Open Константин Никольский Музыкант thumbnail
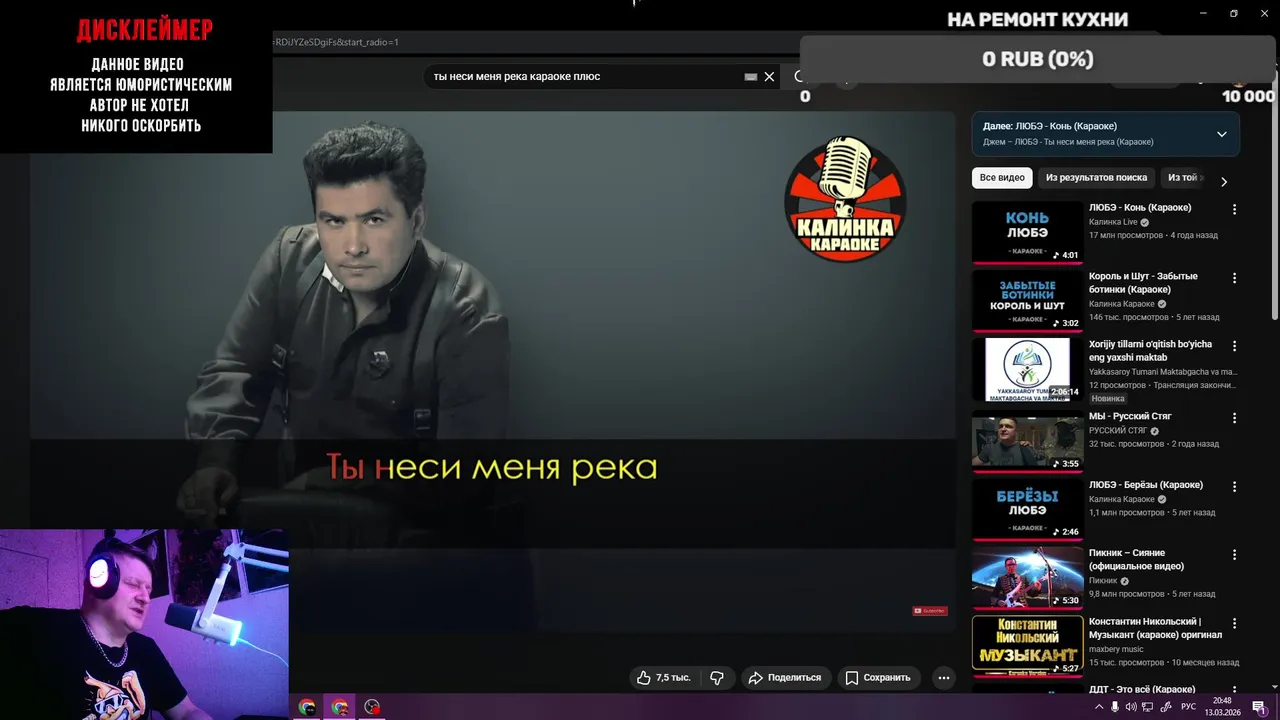Image resolution: width=1280 pixels, height=720 pixels. [1027, 646]
